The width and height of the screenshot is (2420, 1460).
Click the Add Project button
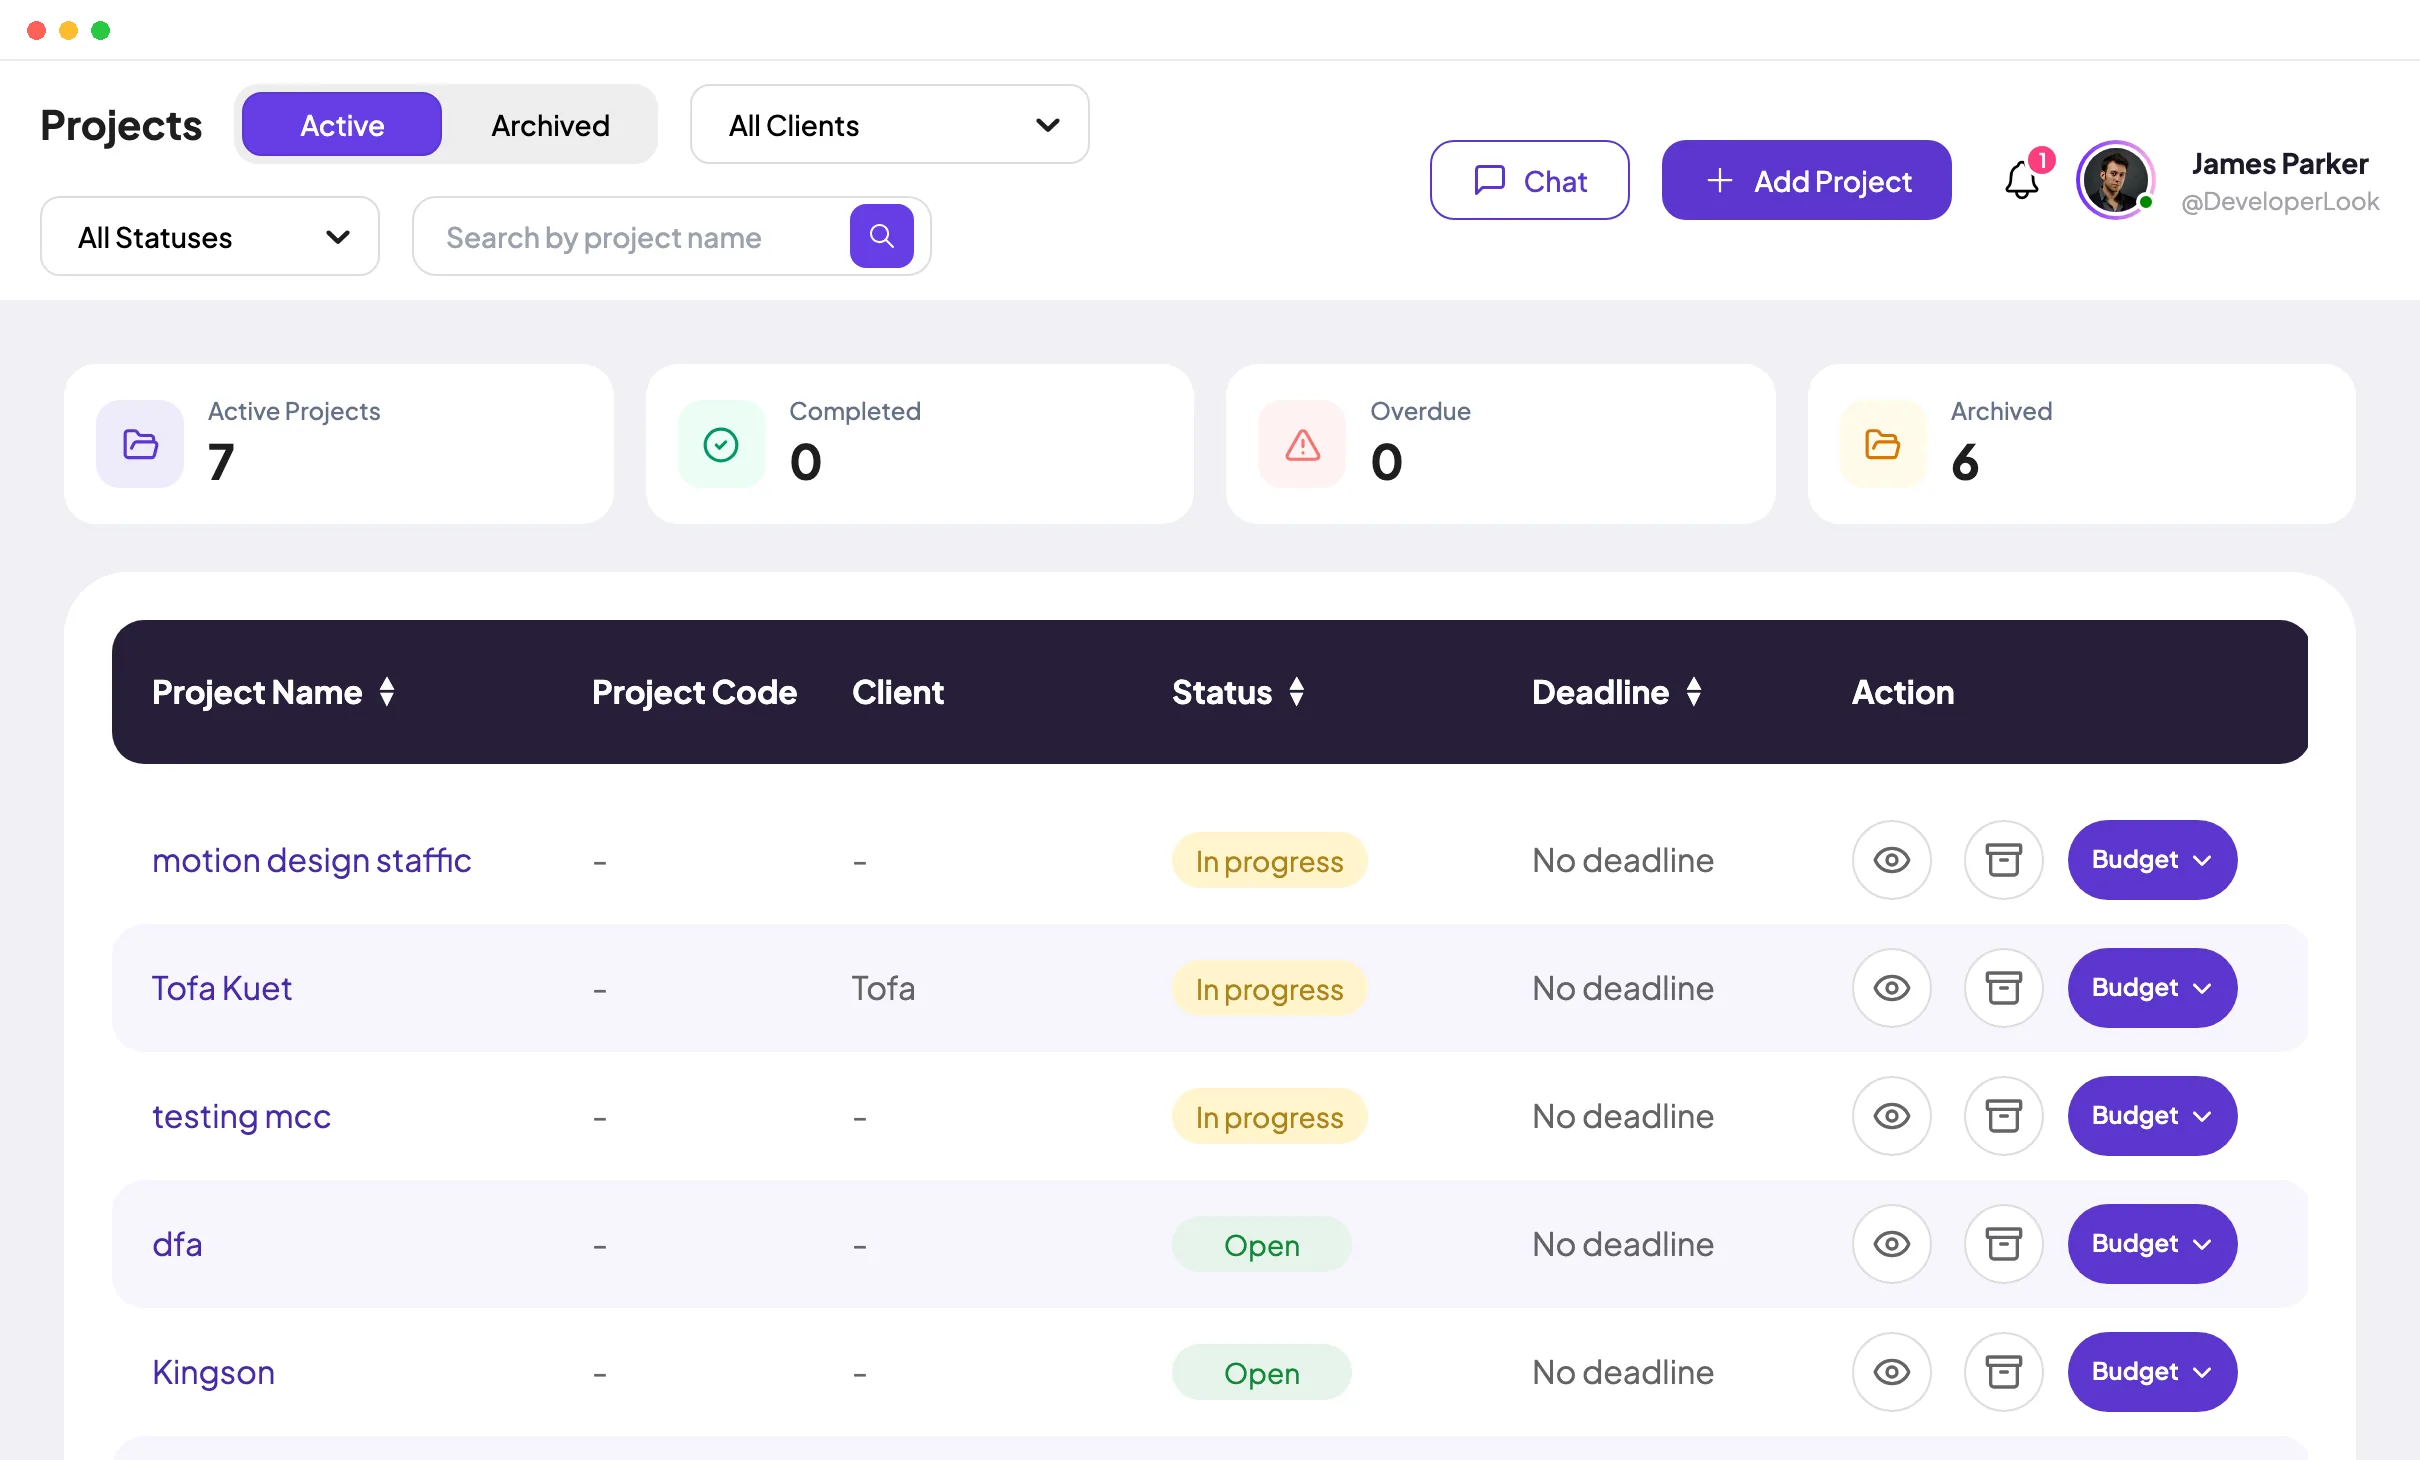[x=1806, y=181]
